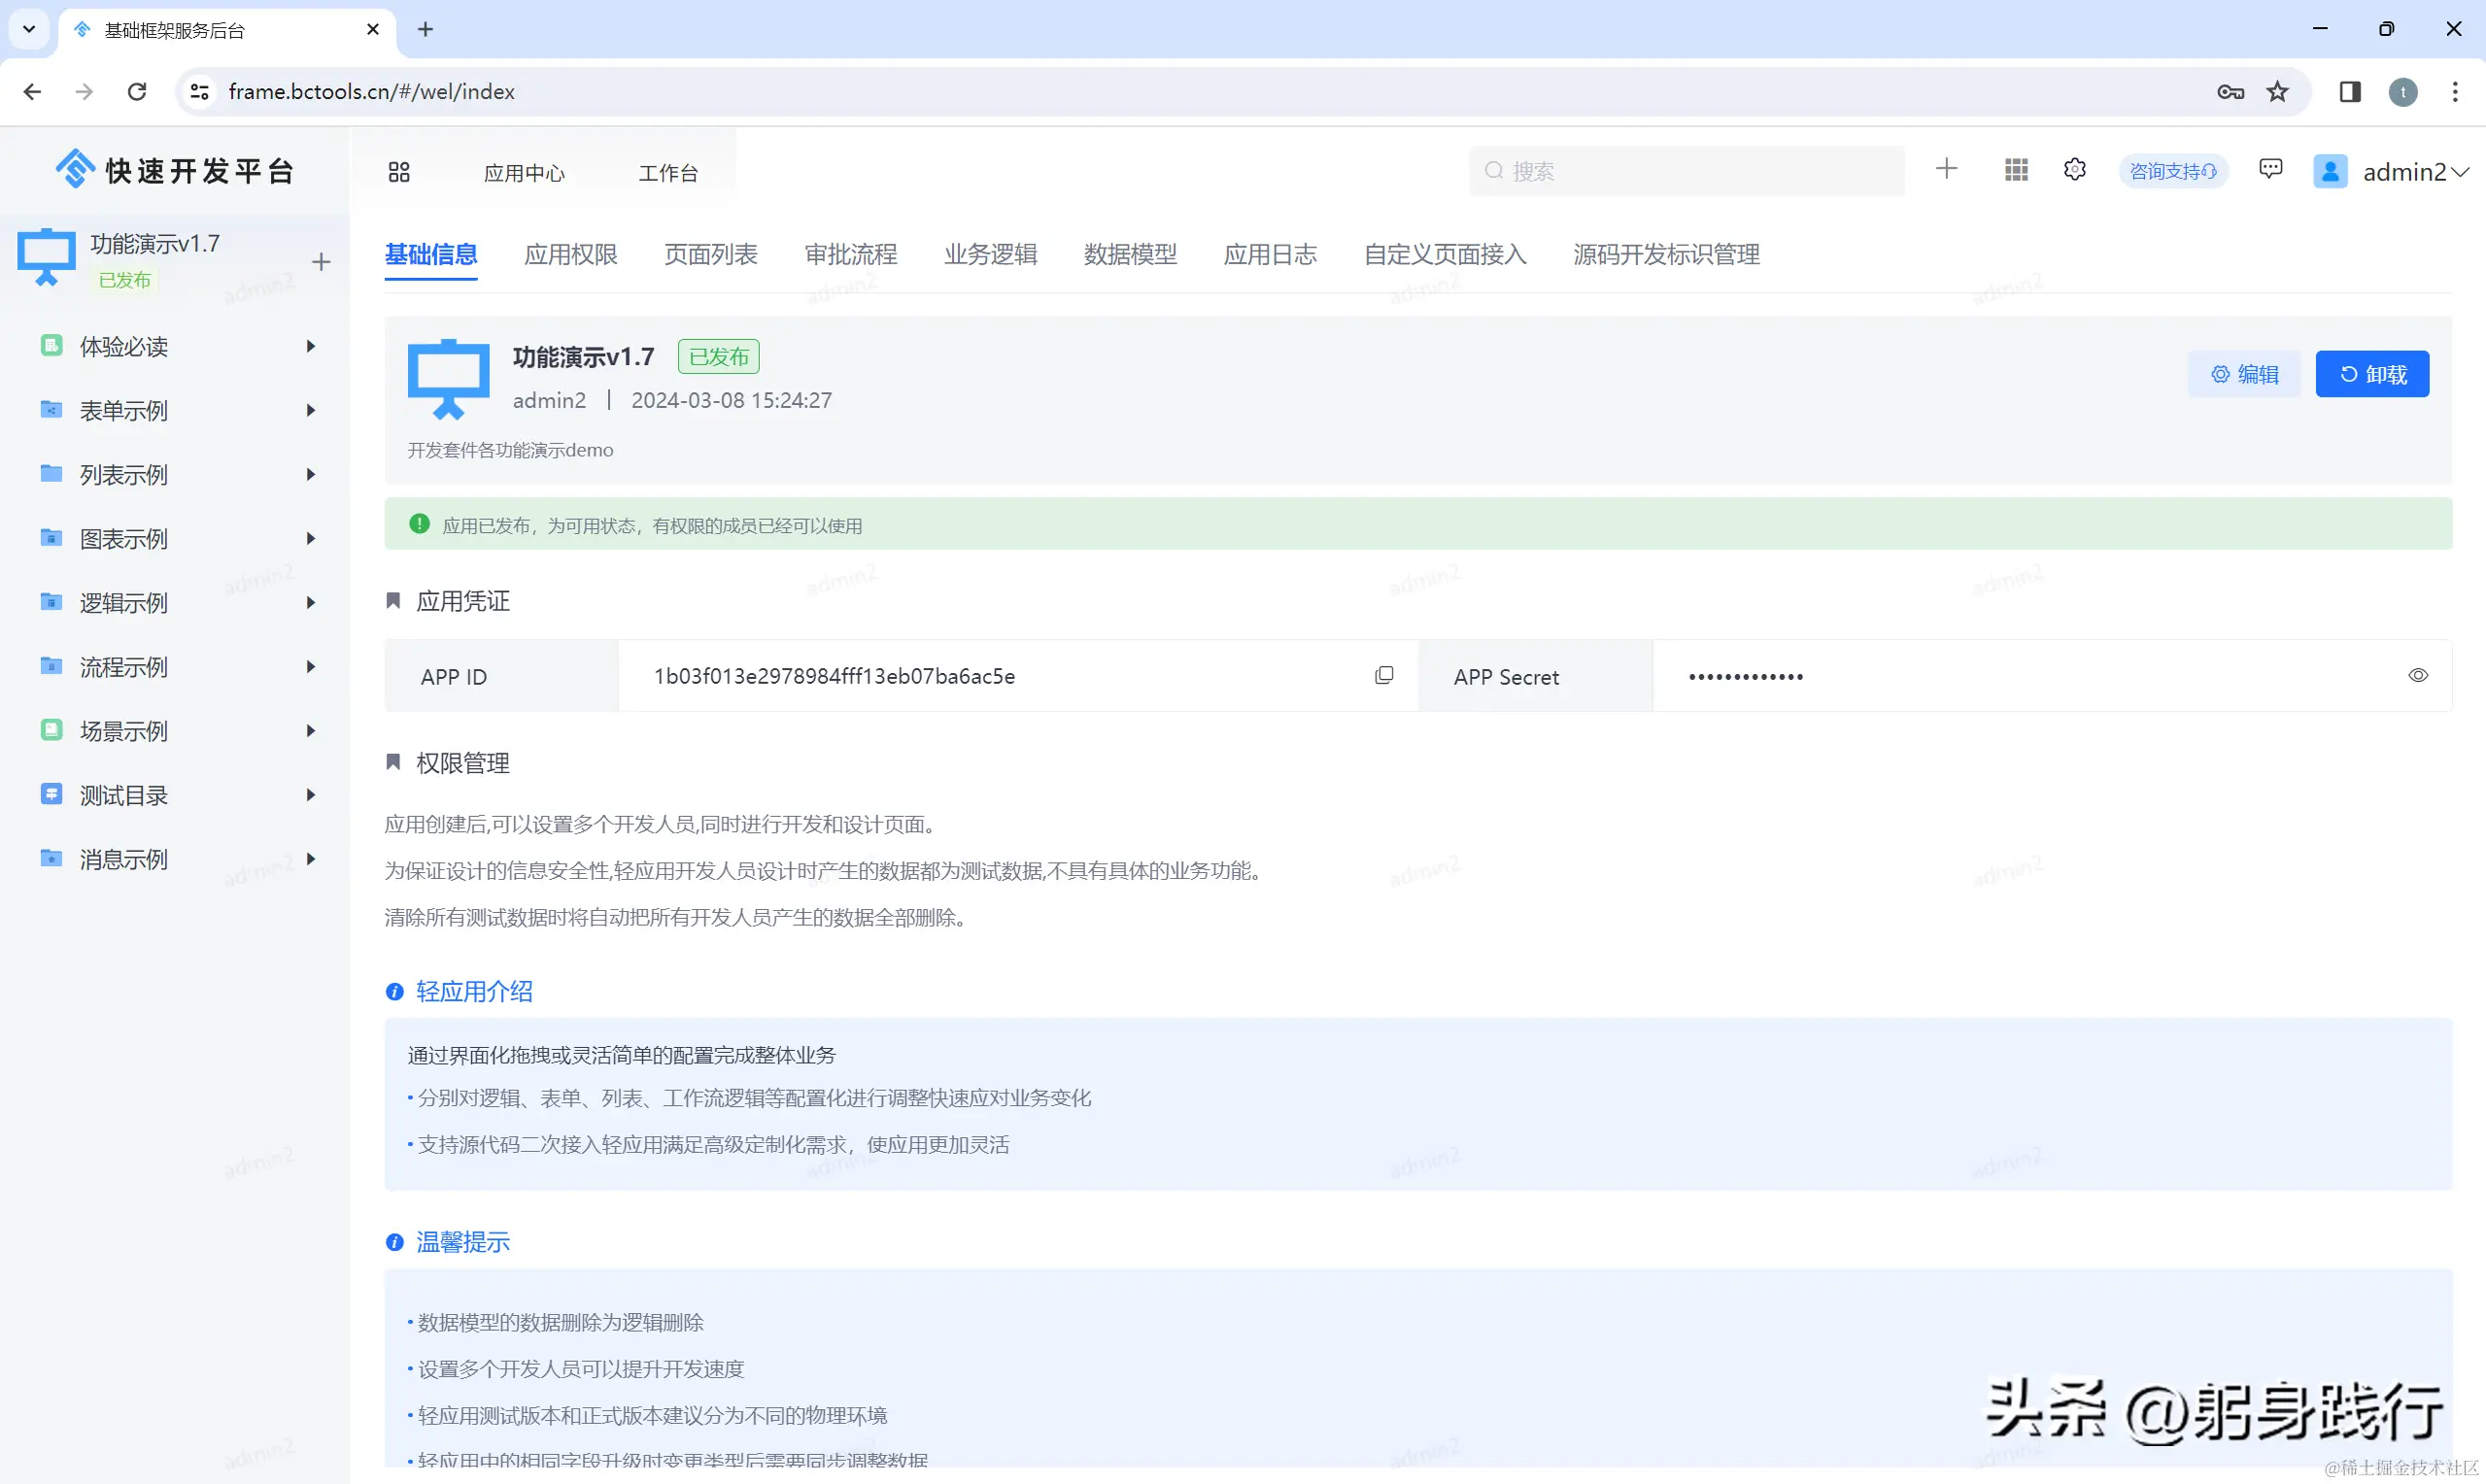The image size is (2486, 1484).
Task: Click the 咨询支持 support link
Action: (2172, 171)
